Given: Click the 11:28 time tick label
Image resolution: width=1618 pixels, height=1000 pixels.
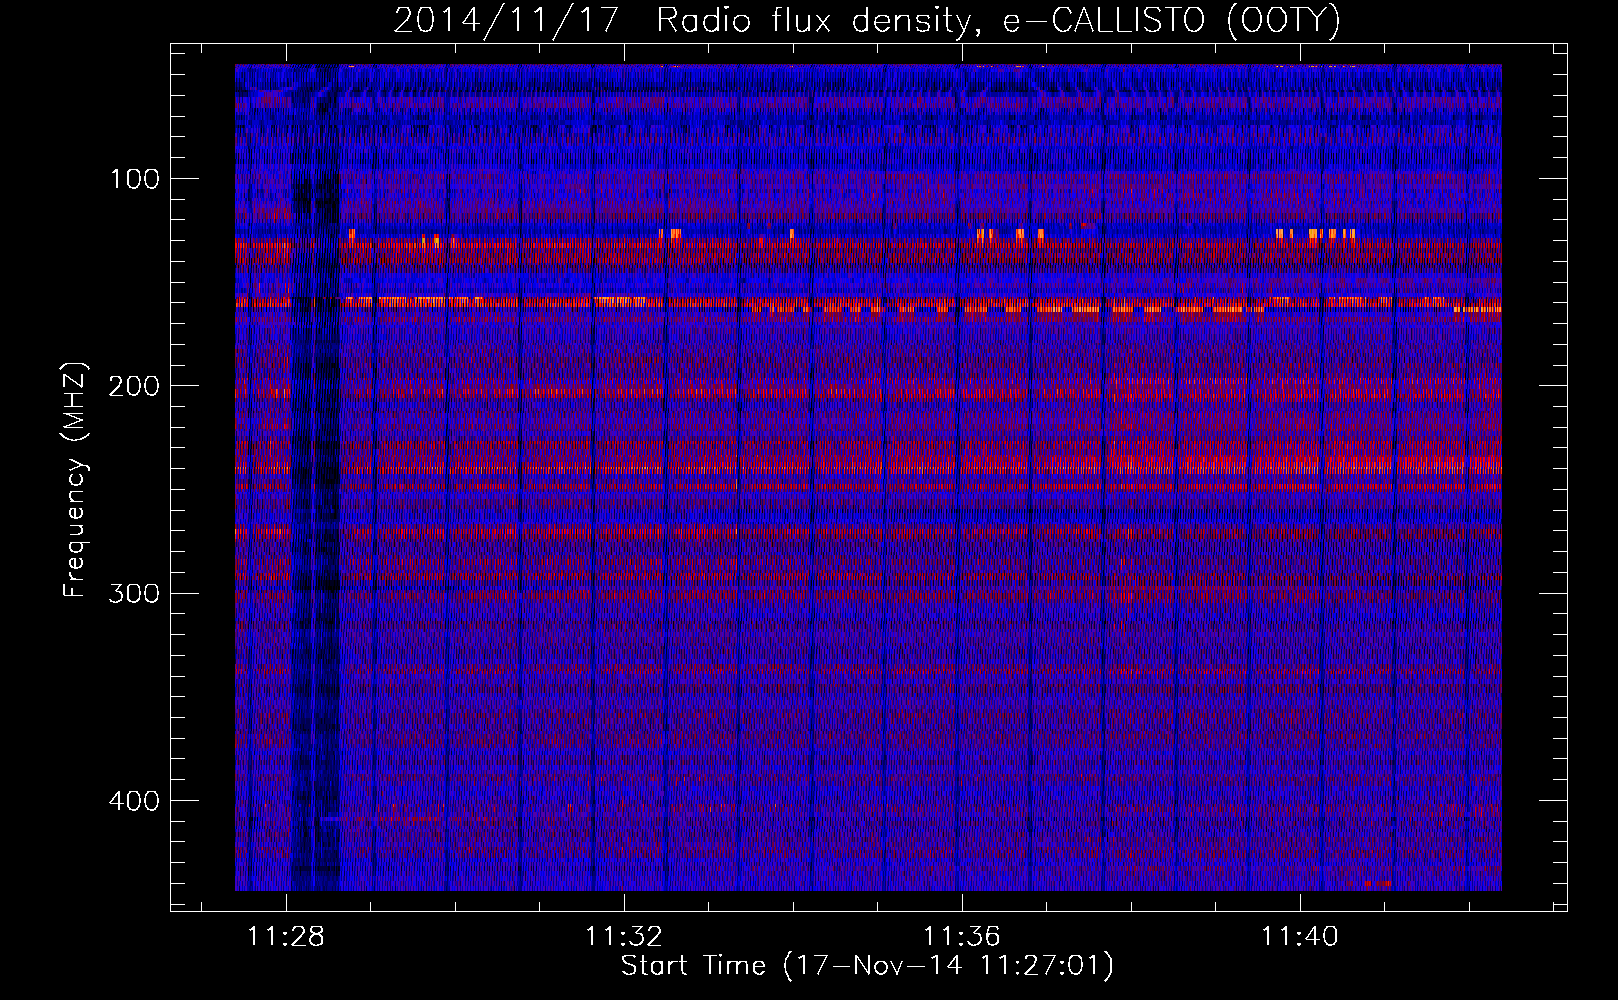Looking at the screenshot, I should pos(286,937).
